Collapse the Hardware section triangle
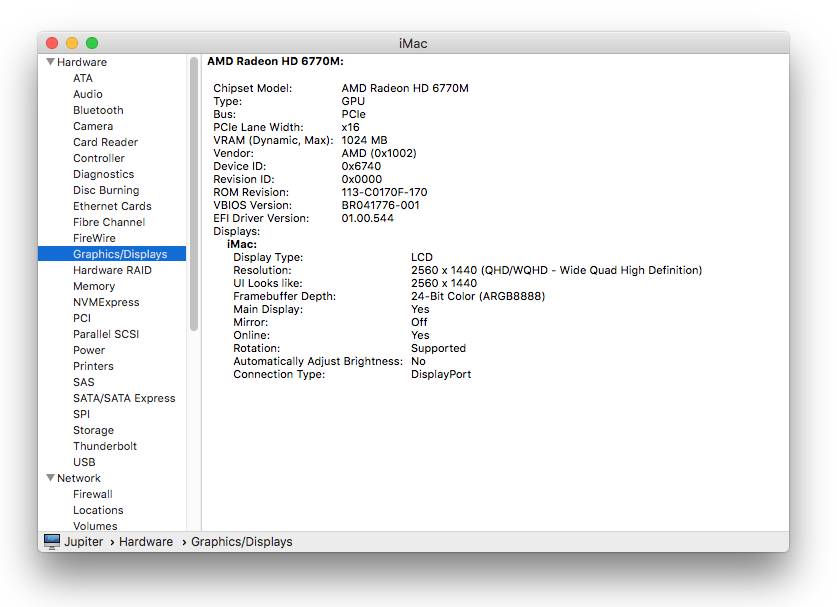 pyautogui.click(x=51, y=62)
